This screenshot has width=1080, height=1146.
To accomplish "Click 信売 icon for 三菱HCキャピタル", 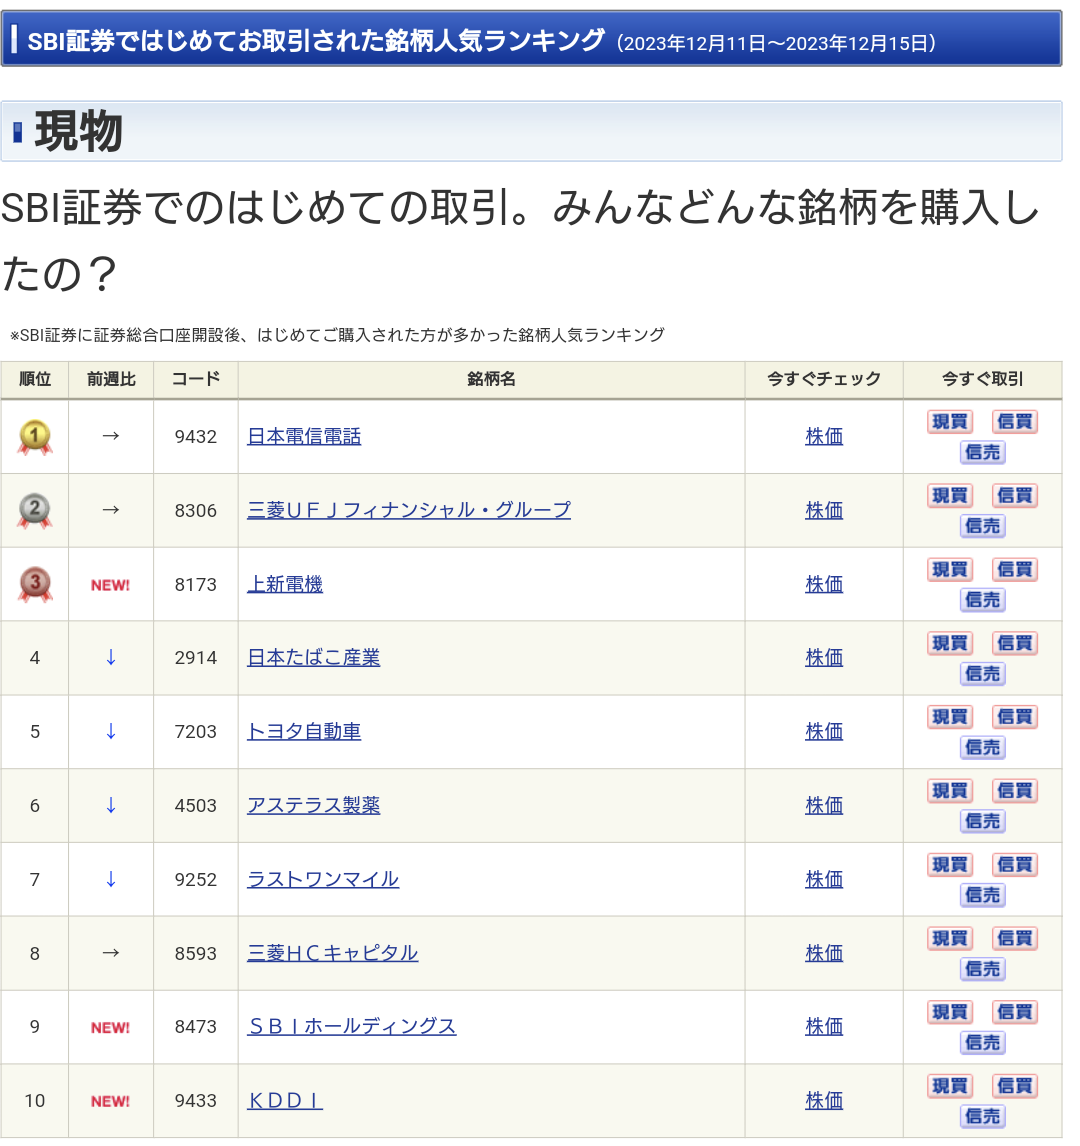I will pyautogui.click(x=983, y=969).
